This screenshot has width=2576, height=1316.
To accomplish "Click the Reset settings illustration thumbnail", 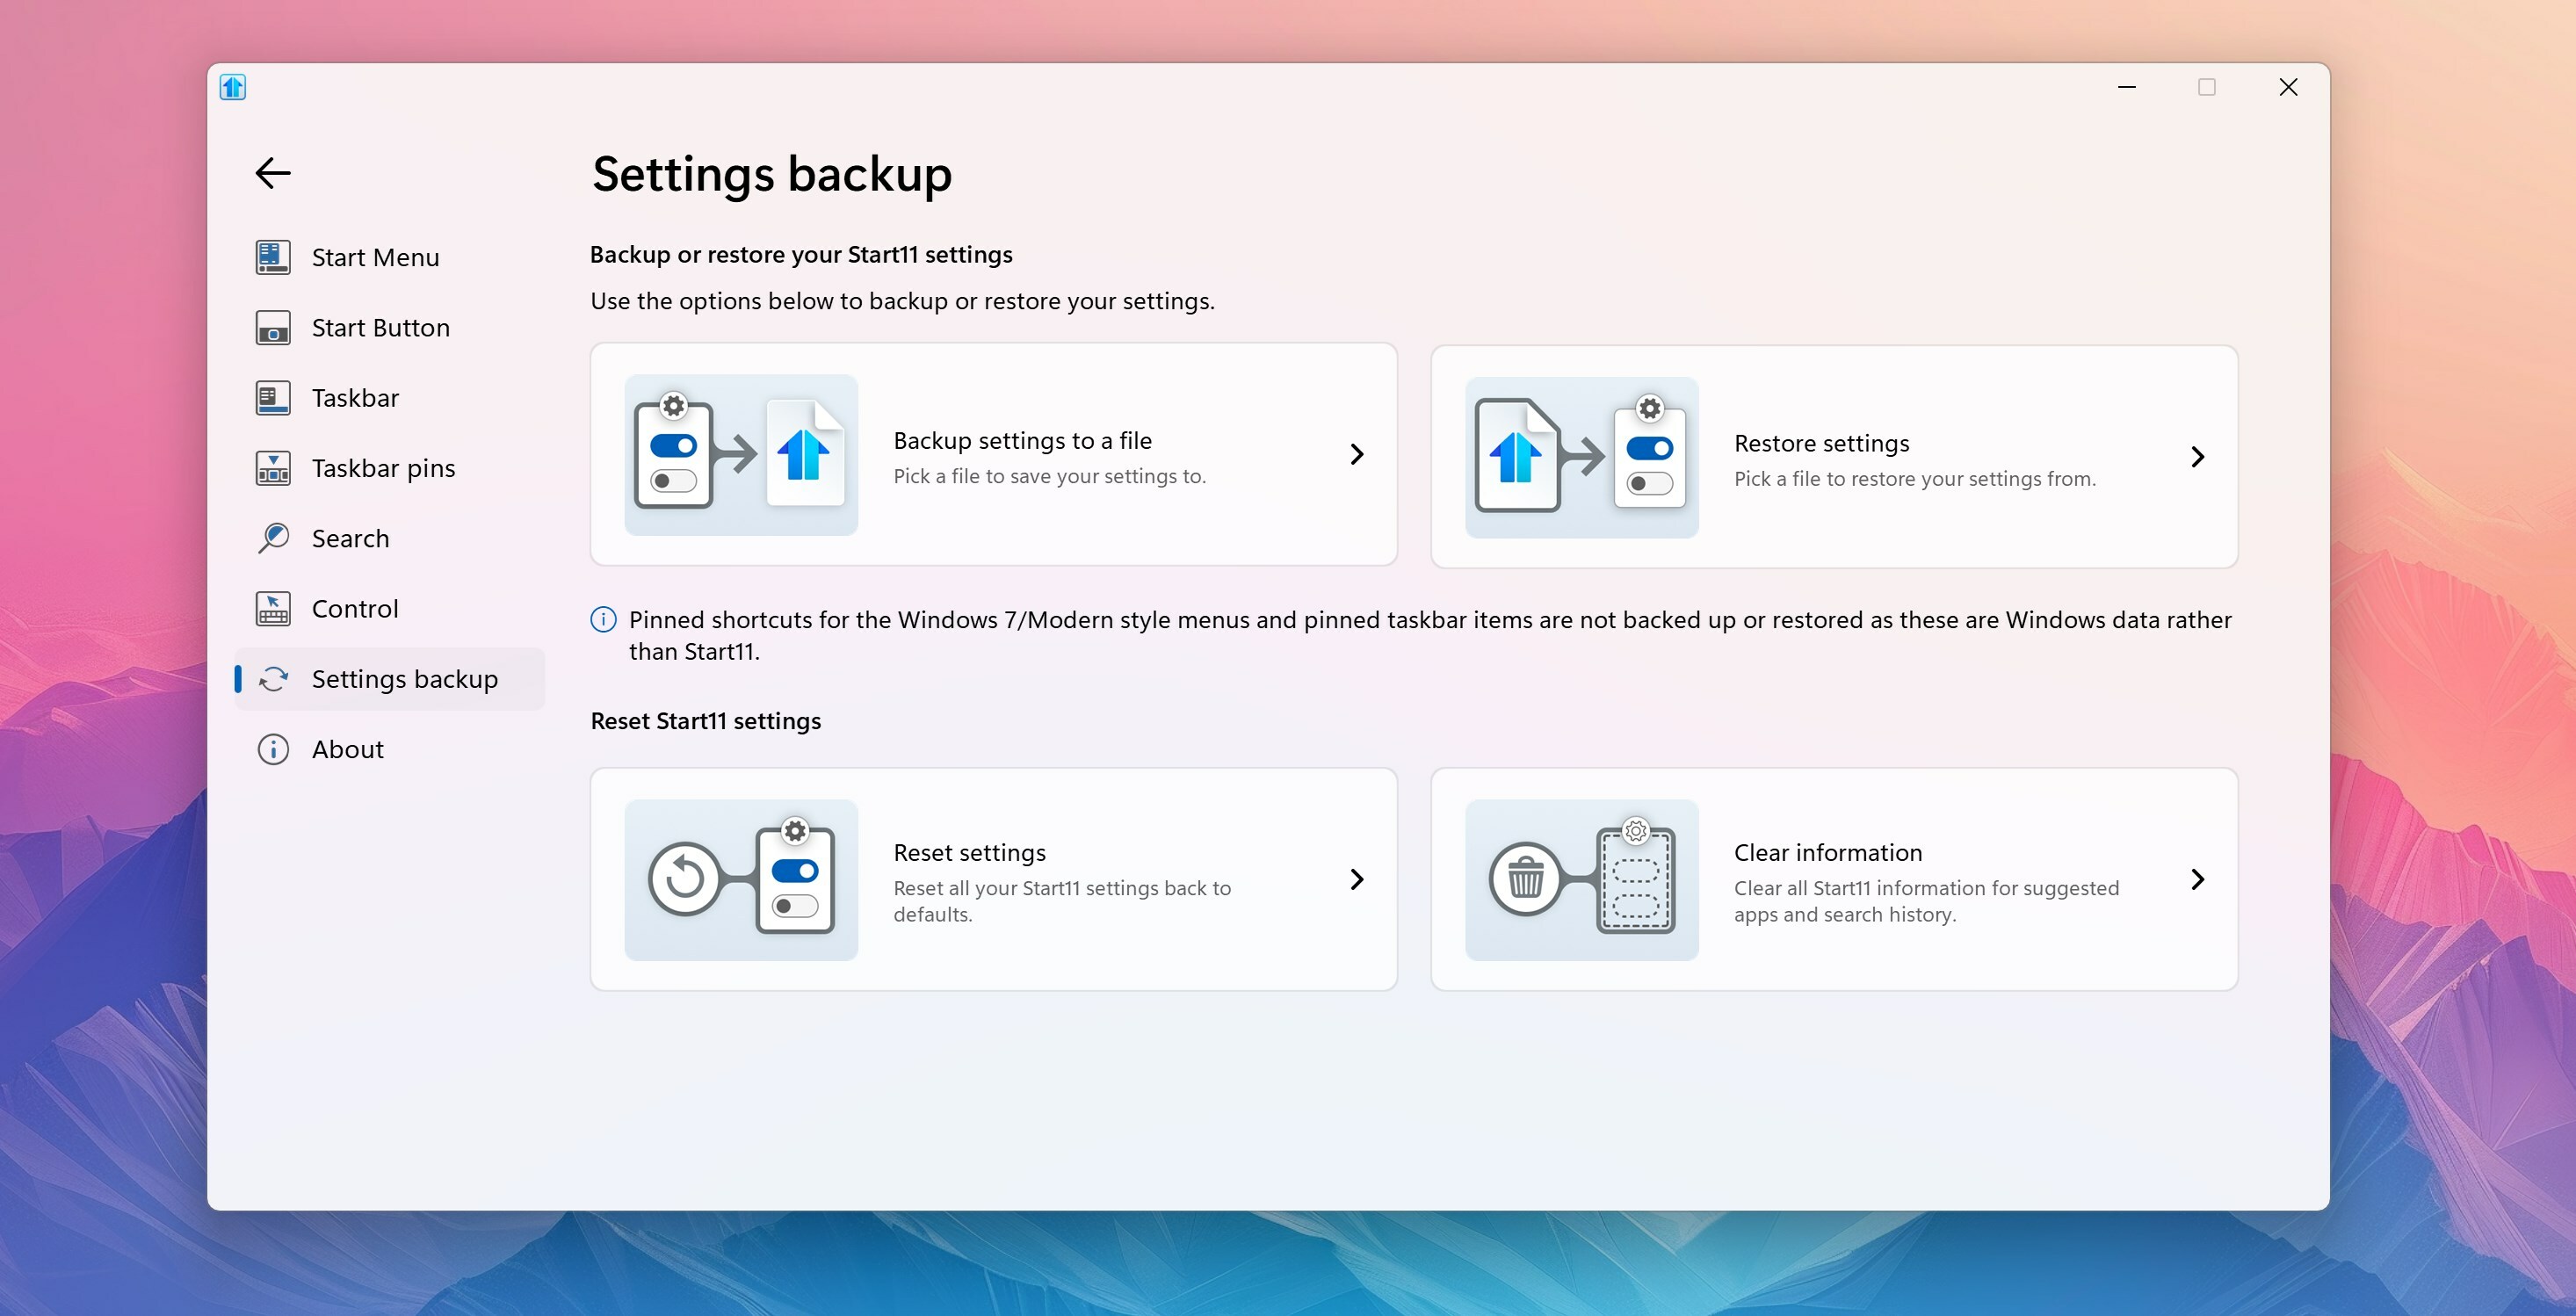I will coord(741,880).
